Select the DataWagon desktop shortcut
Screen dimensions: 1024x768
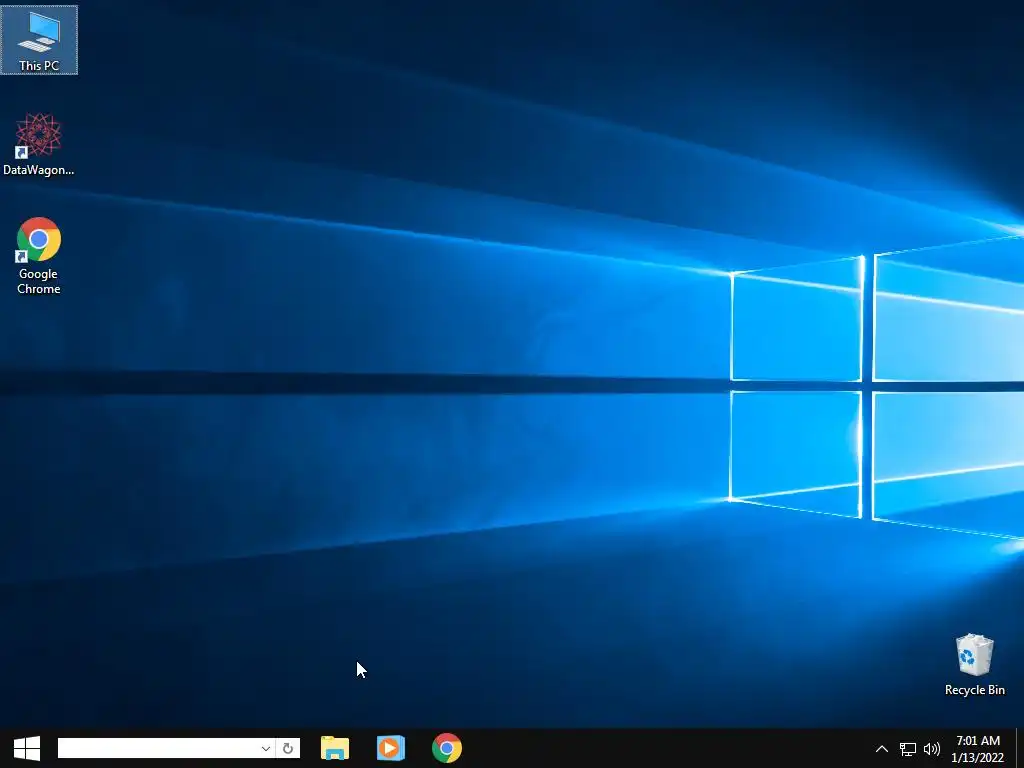[39, 144]
